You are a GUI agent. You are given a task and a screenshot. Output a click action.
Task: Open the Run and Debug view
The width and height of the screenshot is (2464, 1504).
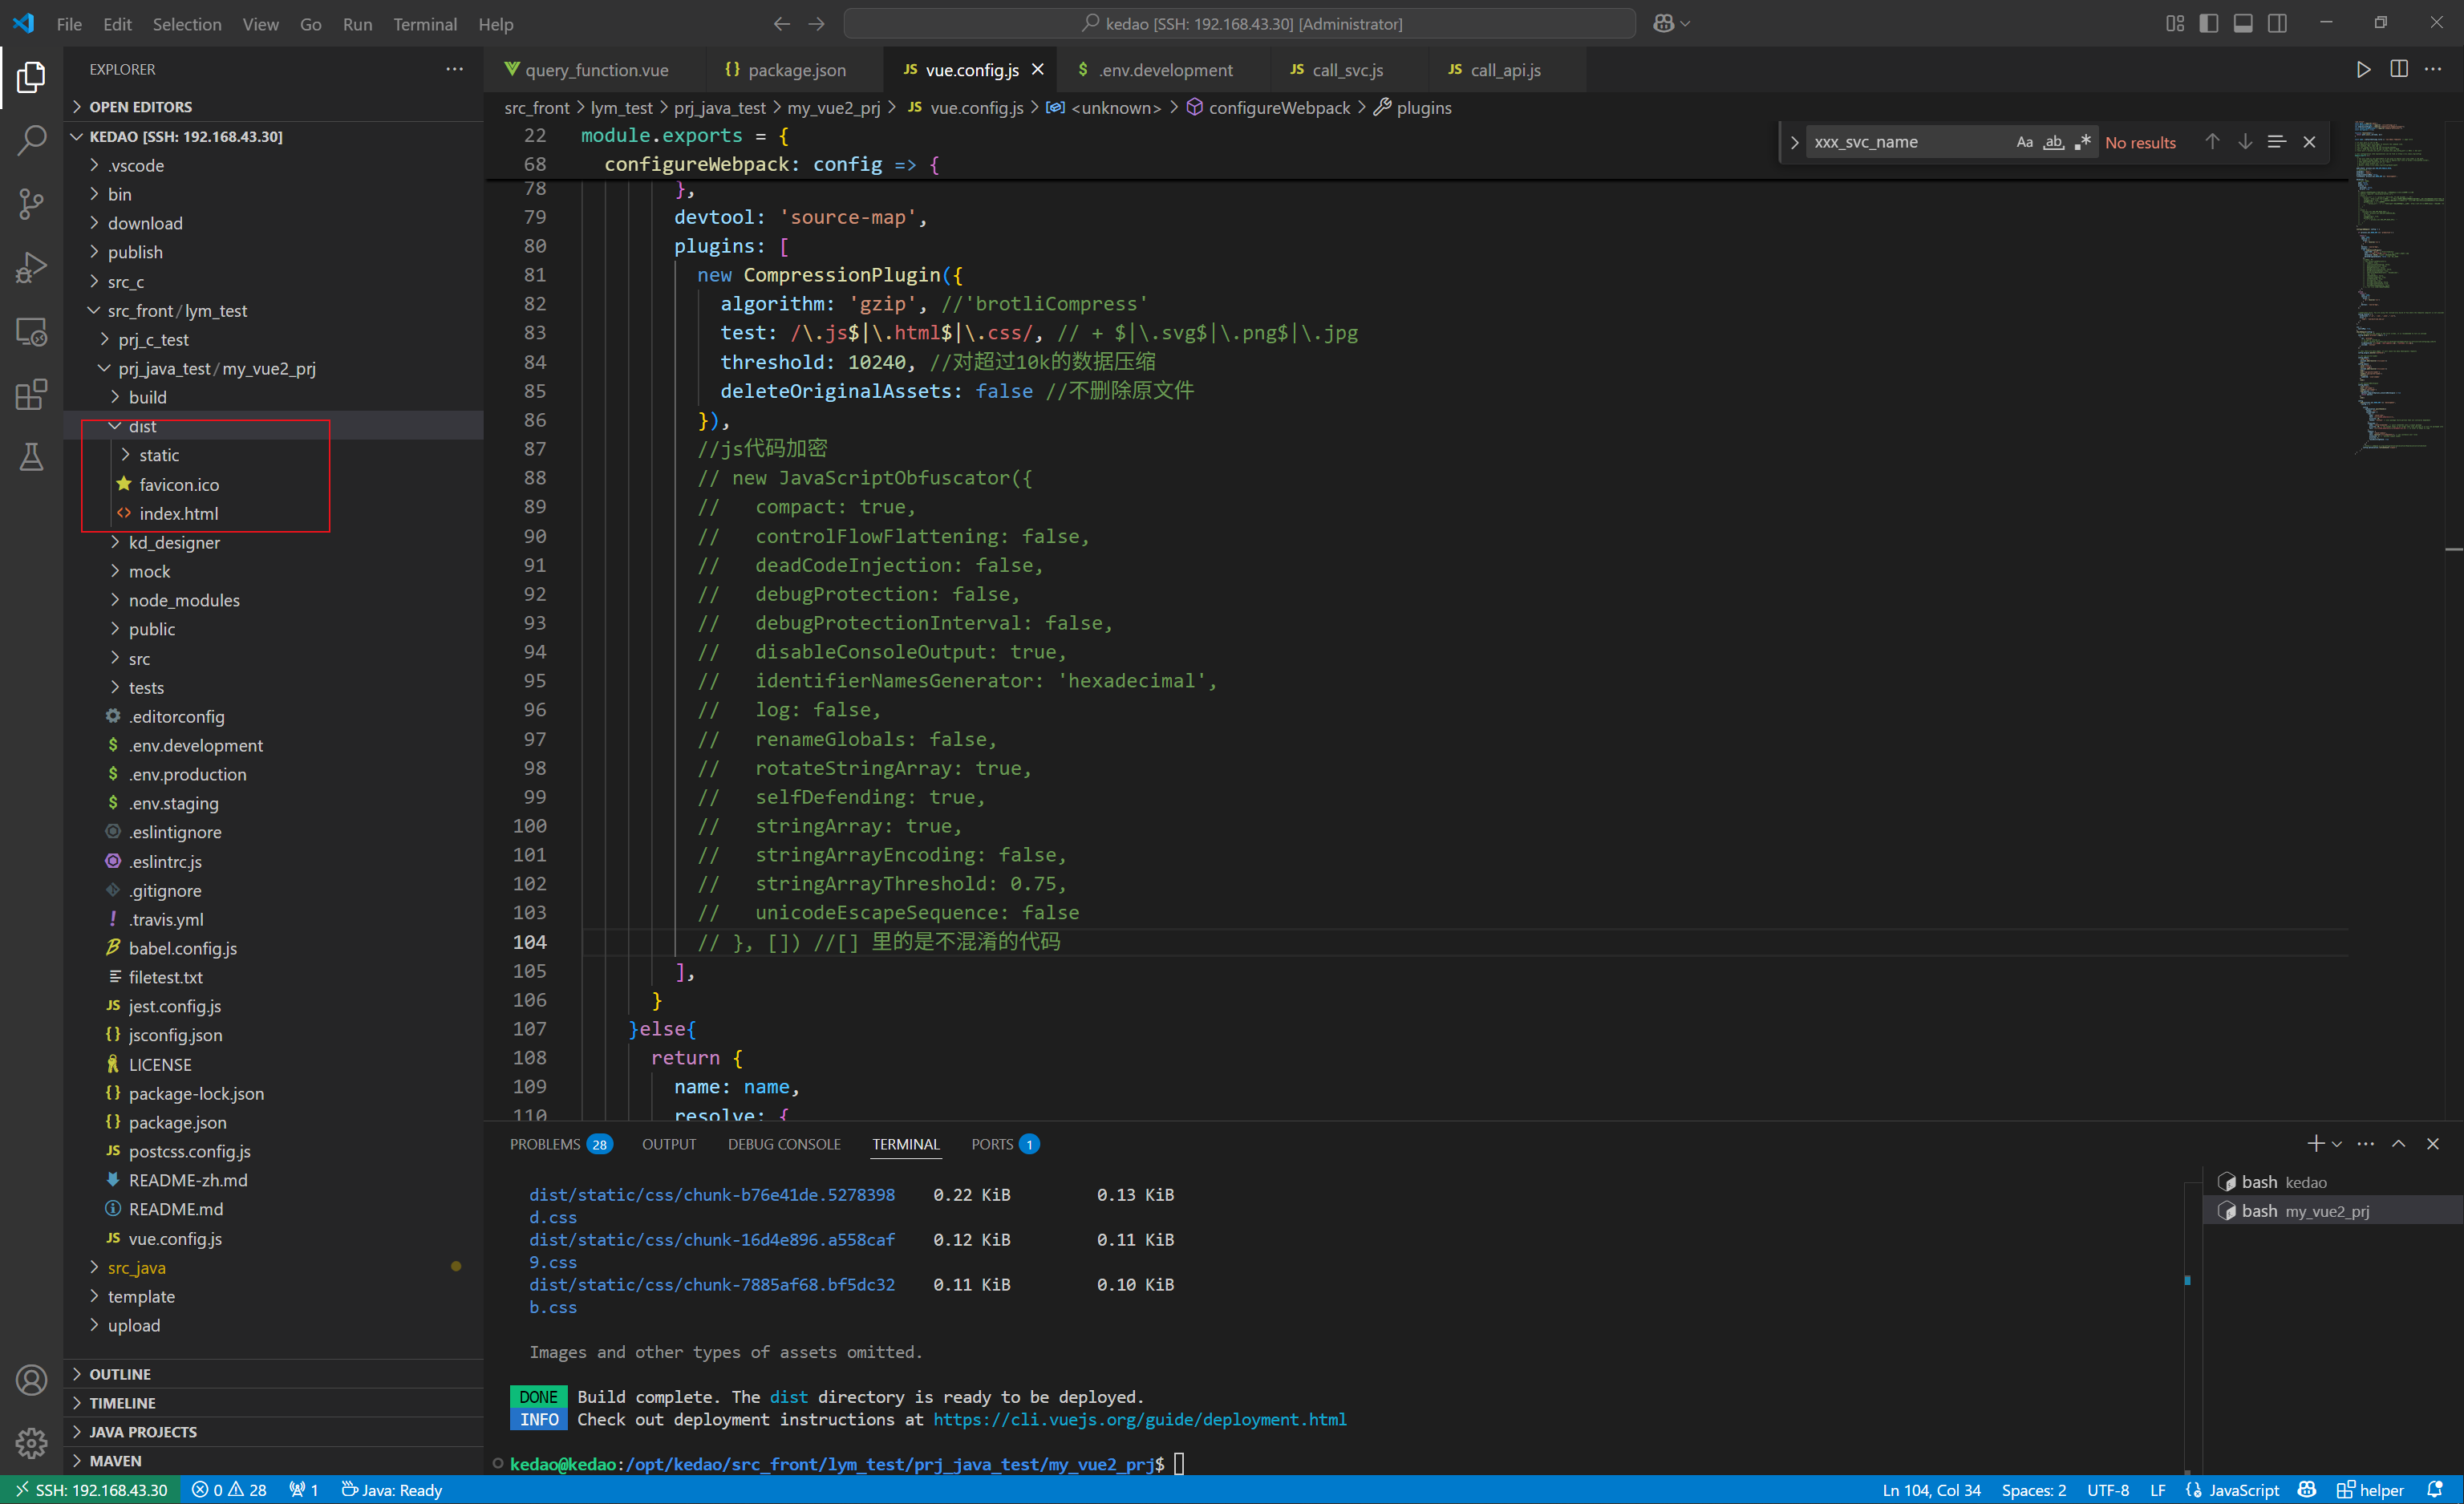coord(31,268)
